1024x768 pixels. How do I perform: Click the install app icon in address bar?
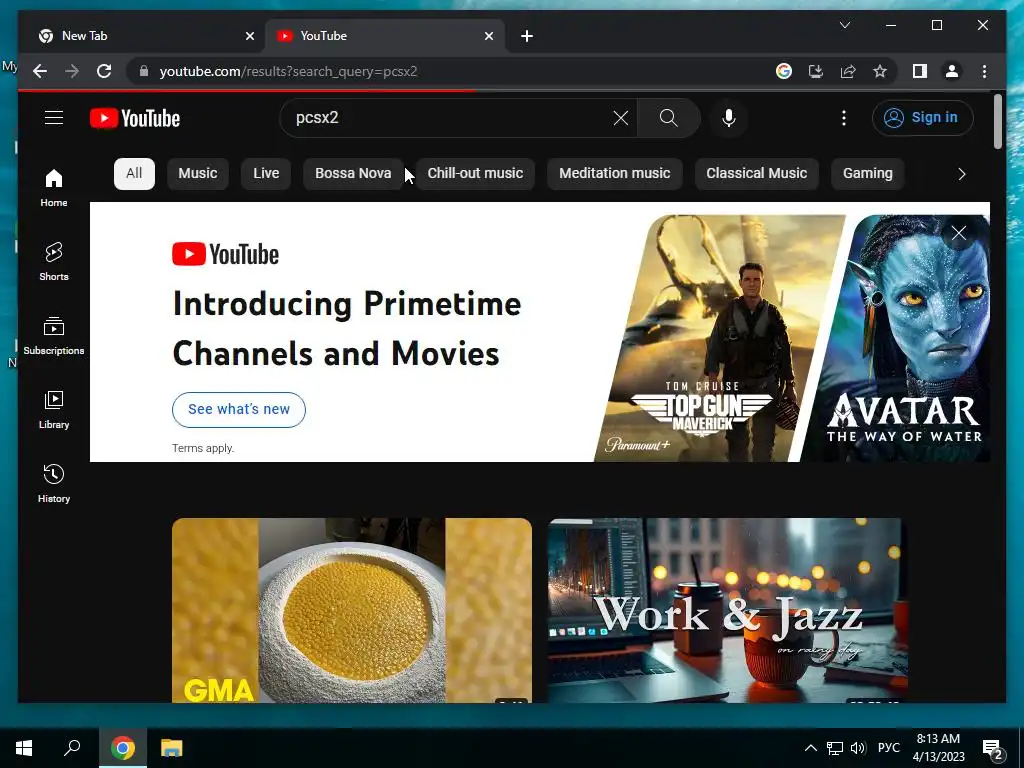tap(816, 71)
